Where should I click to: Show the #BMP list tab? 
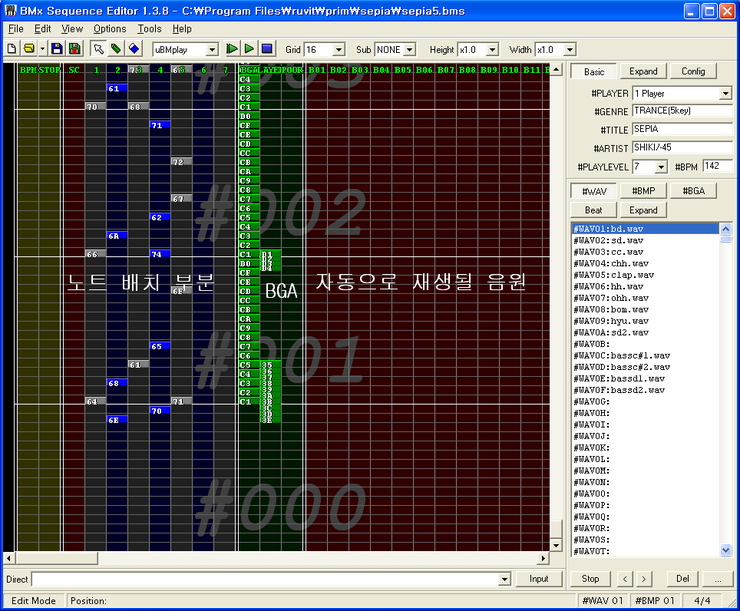(x=643, y=191)
